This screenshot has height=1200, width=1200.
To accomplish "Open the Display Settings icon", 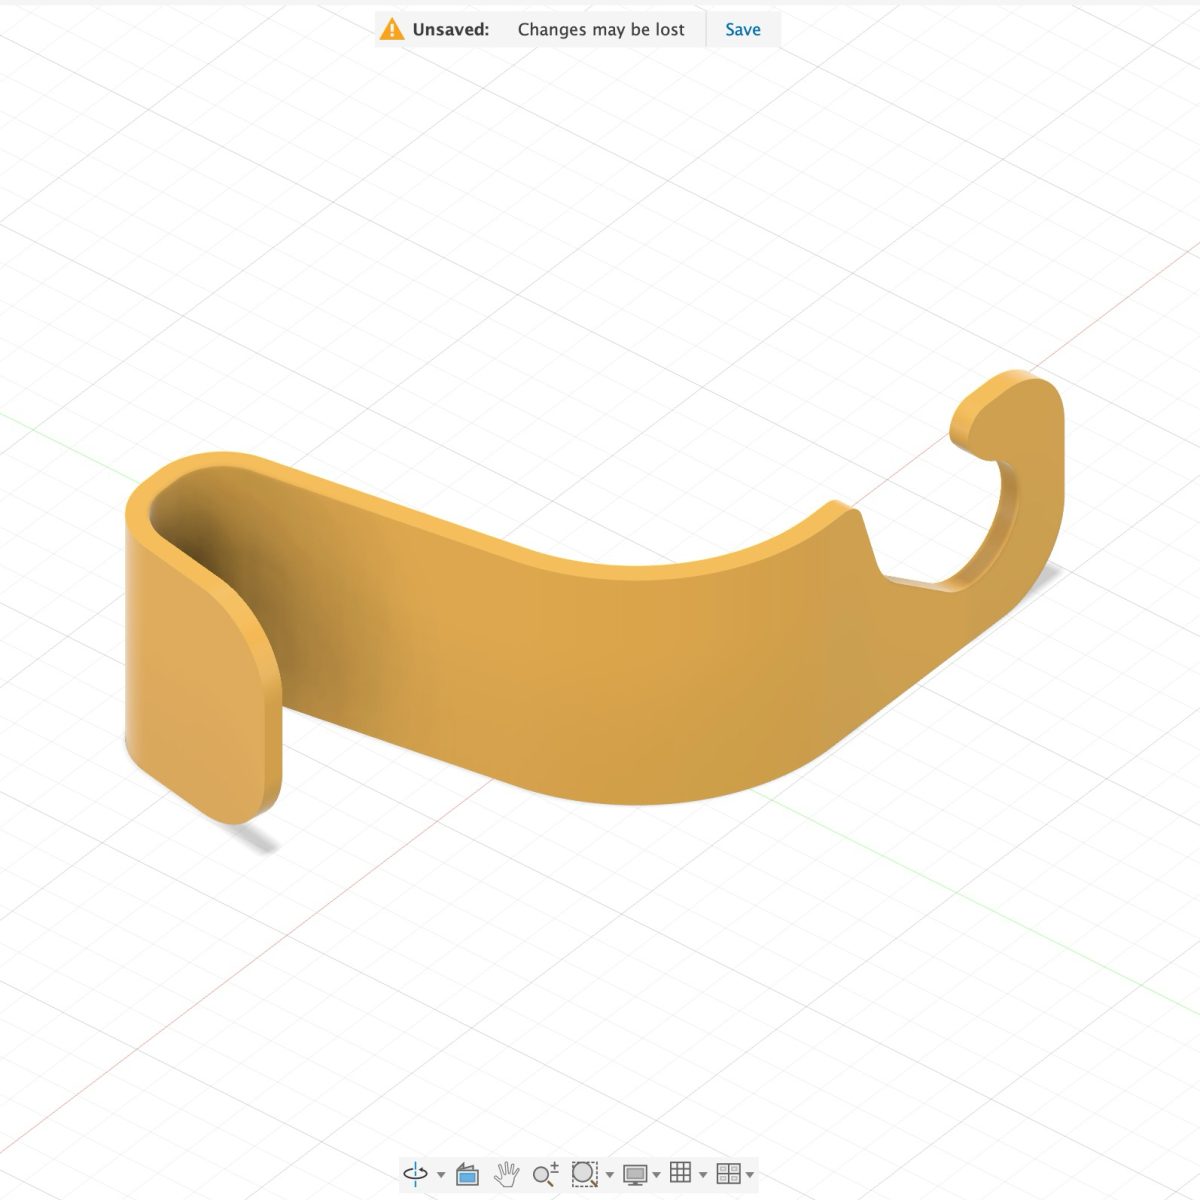I will coord(635,1172).
